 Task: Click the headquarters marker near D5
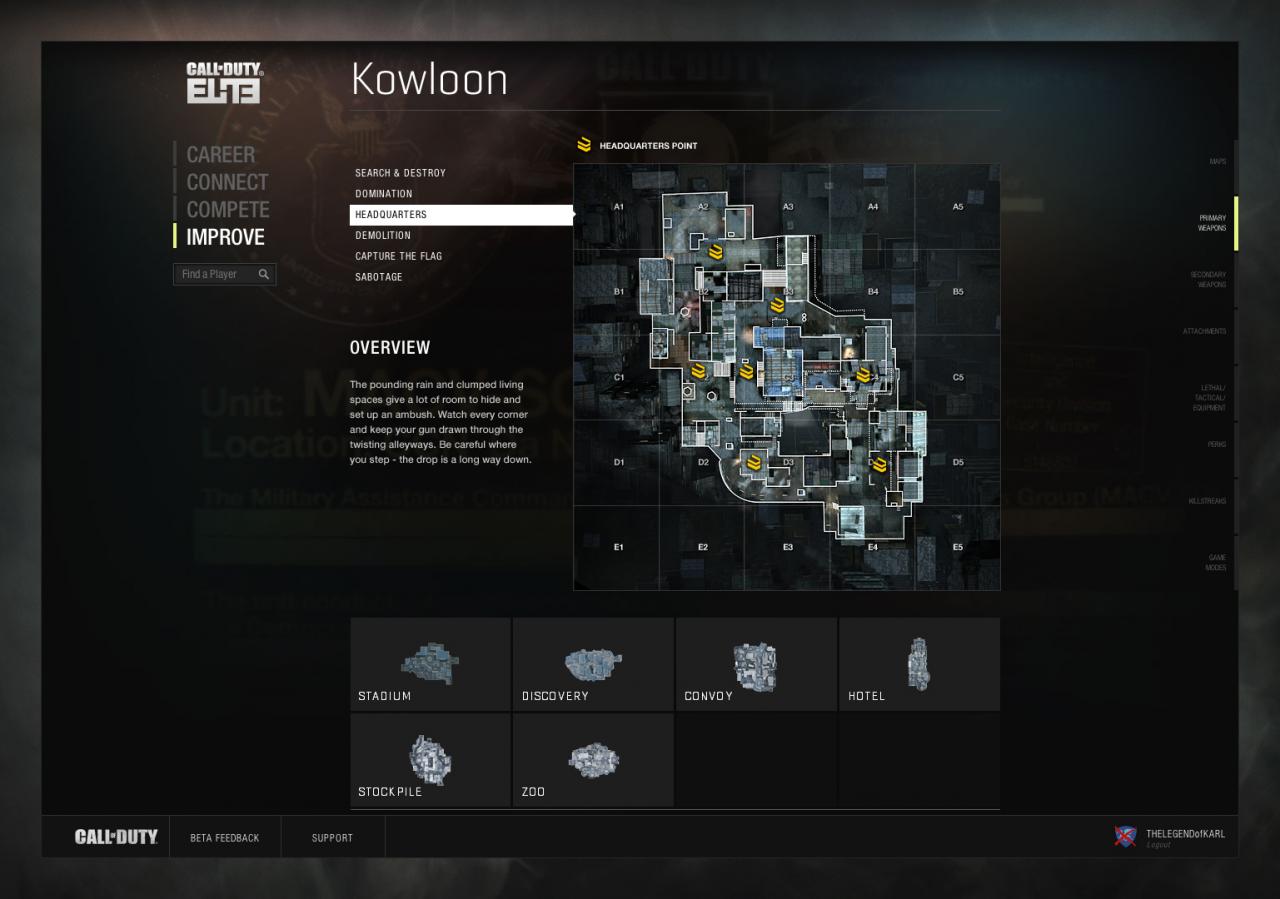click(880, 465)
